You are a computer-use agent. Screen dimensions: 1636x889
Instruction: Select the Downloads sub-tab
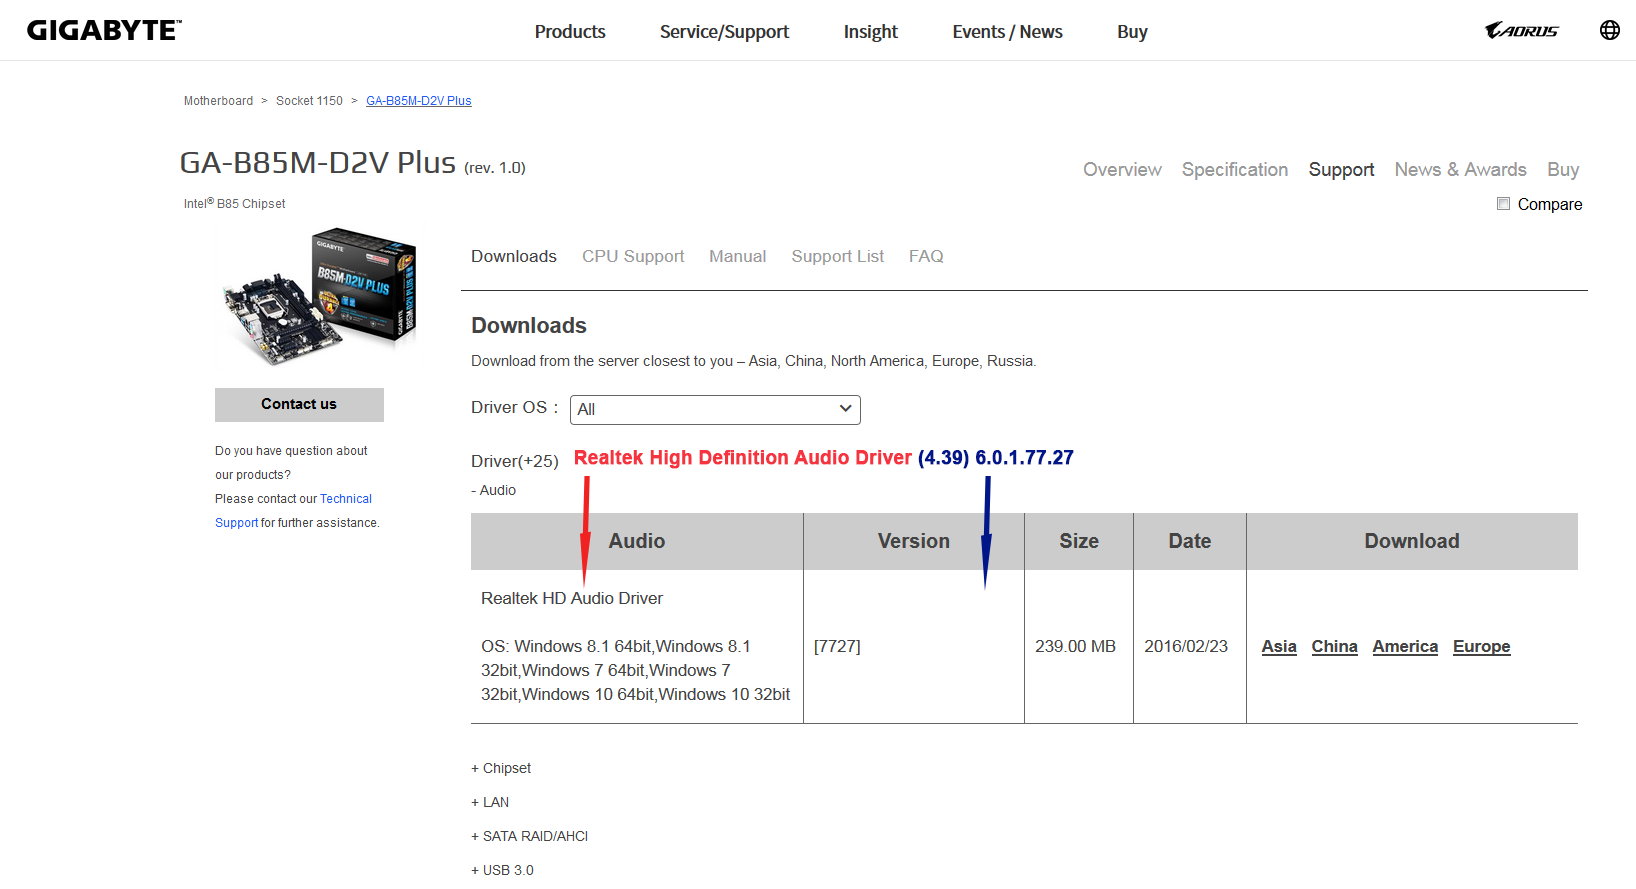[514, 256]
